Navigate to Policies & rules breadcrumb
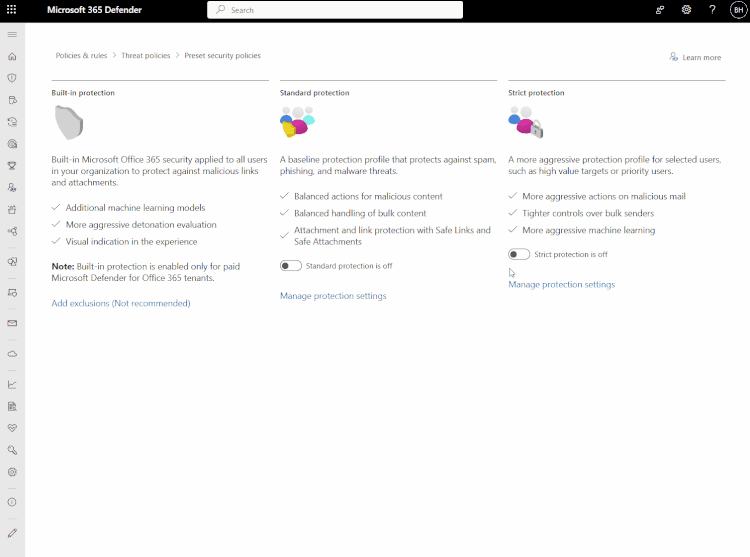 tap(81, 55)
